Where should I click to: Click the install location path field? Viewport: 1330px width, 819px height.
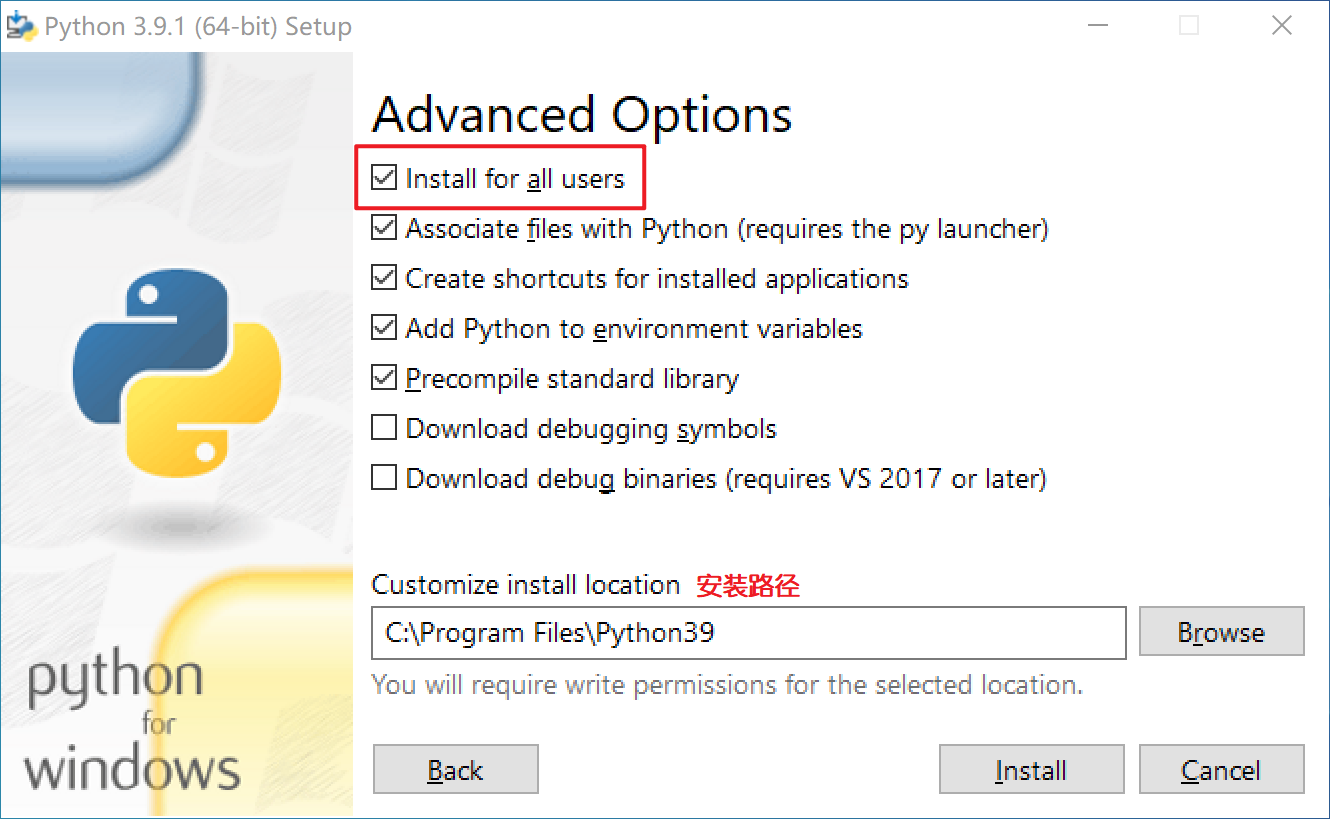[x=749, y=633]
